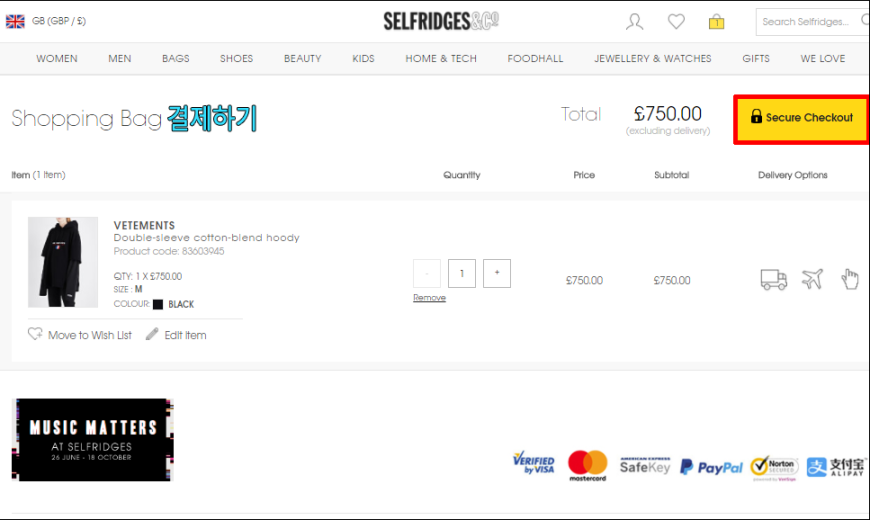Screen dimensions: 870x520
Task: Click the Delivery Options column header
Action: pos(793,175)
